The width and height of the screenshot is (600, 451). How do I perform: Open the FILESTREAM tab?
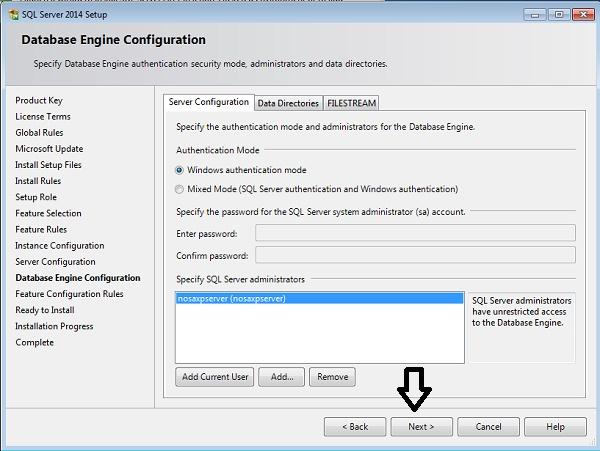(x=351, y=103)
